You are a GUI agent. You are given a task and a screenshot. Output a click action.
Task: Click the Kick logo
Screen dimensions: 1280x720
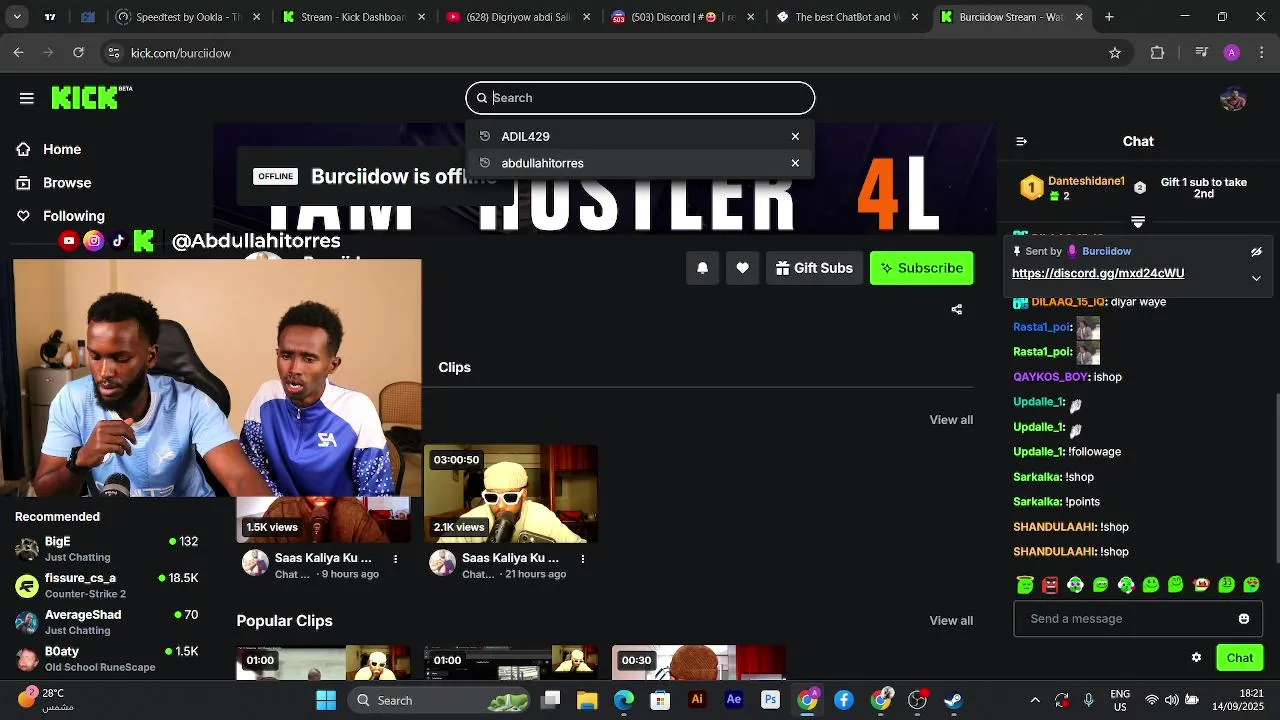(91, 97)
